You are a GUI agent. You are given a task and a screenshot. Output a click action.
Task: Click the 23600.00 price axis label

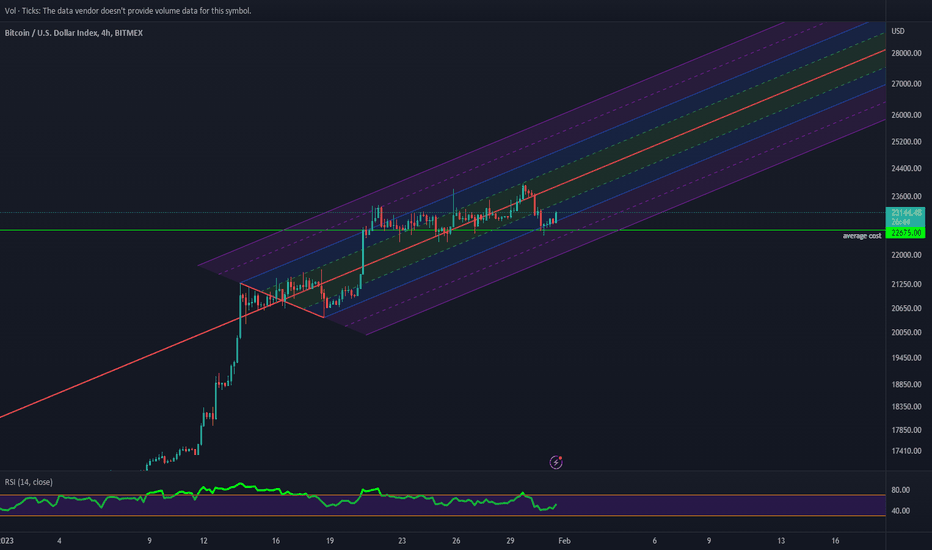pyautogui.click(x=906, y=196)
